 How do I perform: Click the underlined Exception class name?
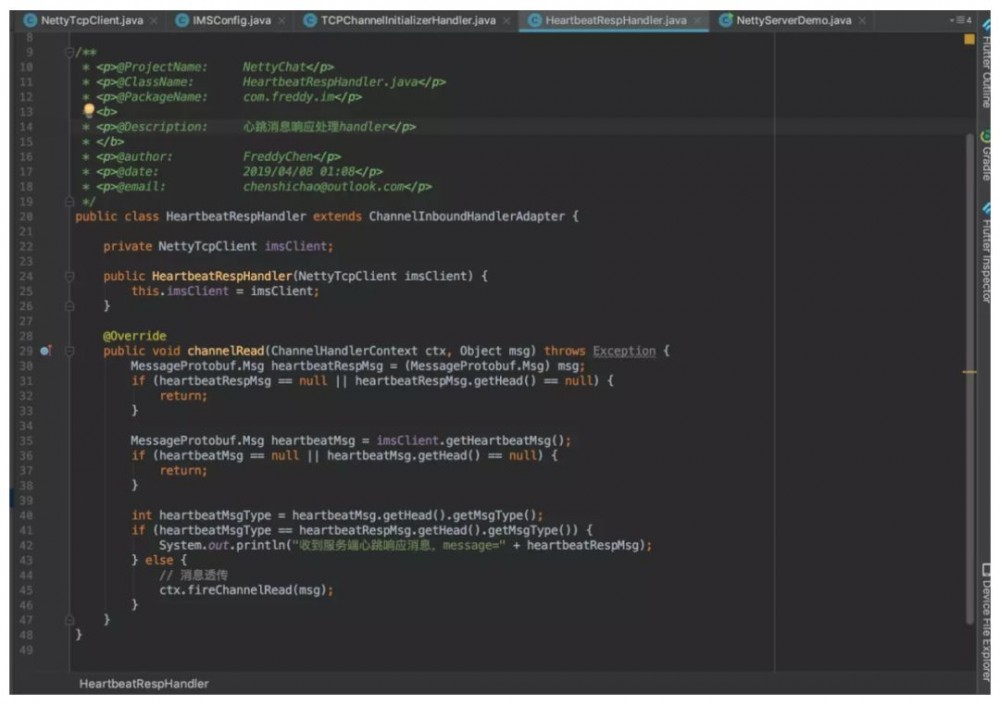624,351
